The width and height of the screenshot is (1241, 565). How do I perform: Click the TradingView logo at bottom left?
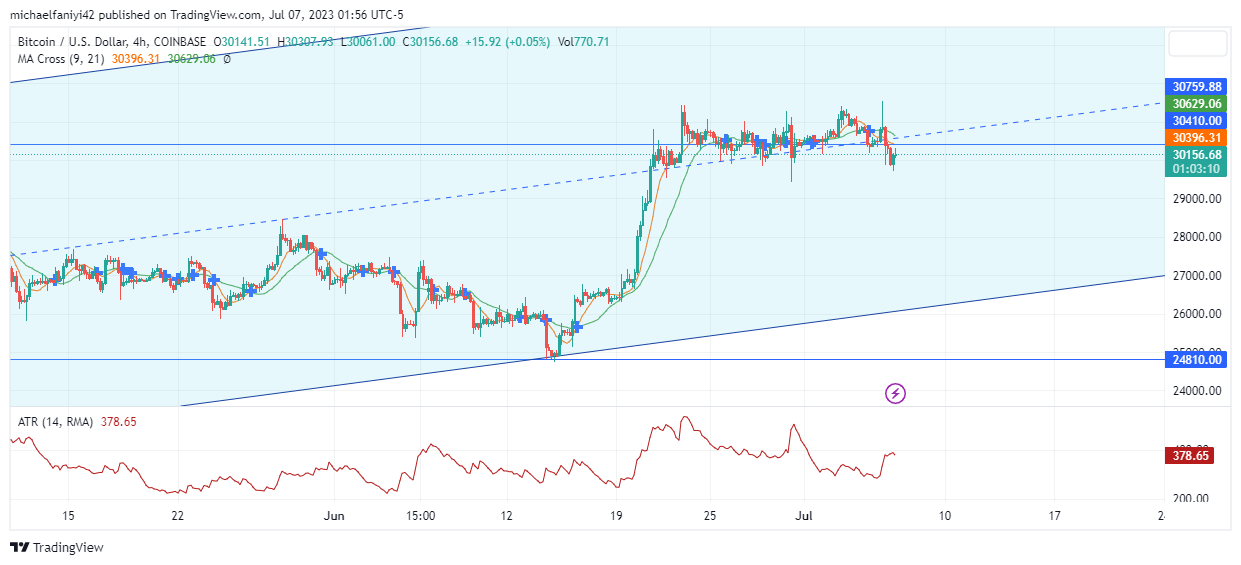click(57, 547)
